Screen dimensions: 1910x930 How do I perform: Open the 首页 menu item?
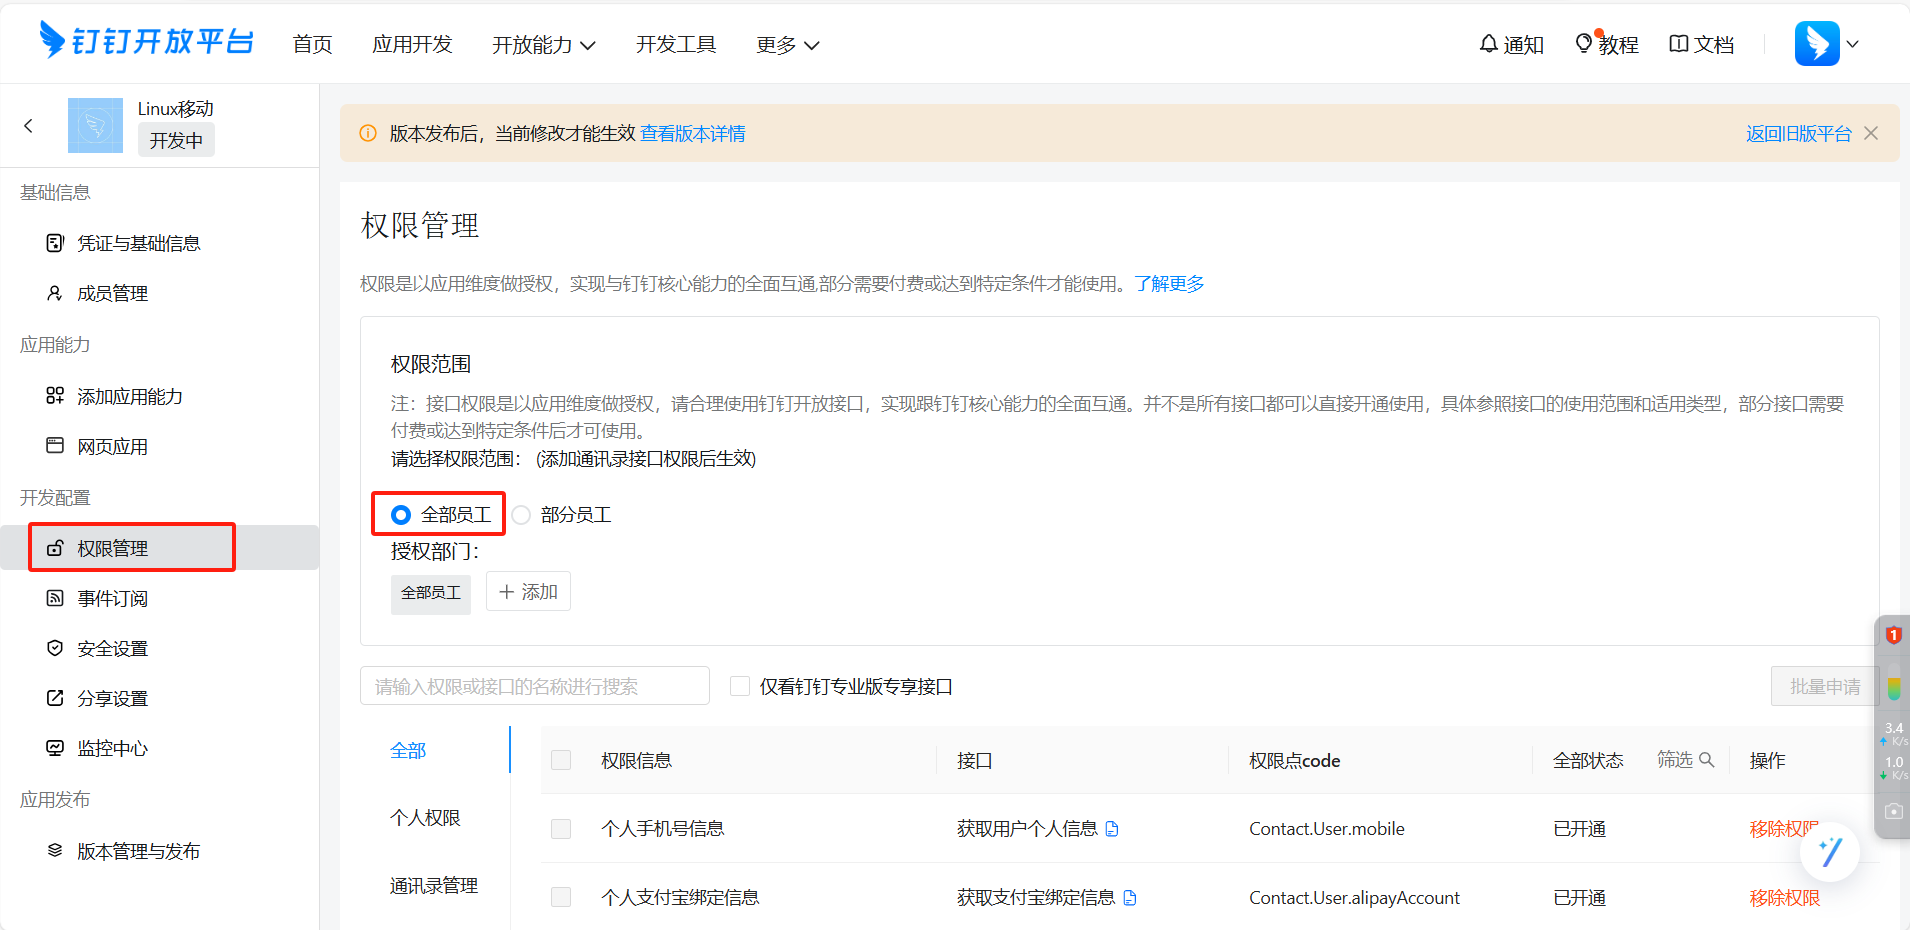312,44
